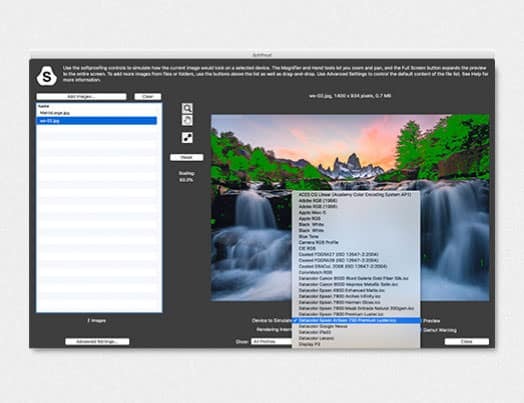This screenshot has width=524, height=403.
Task: Pick ACES CG Linear profile
Action: tap(355, 194)
